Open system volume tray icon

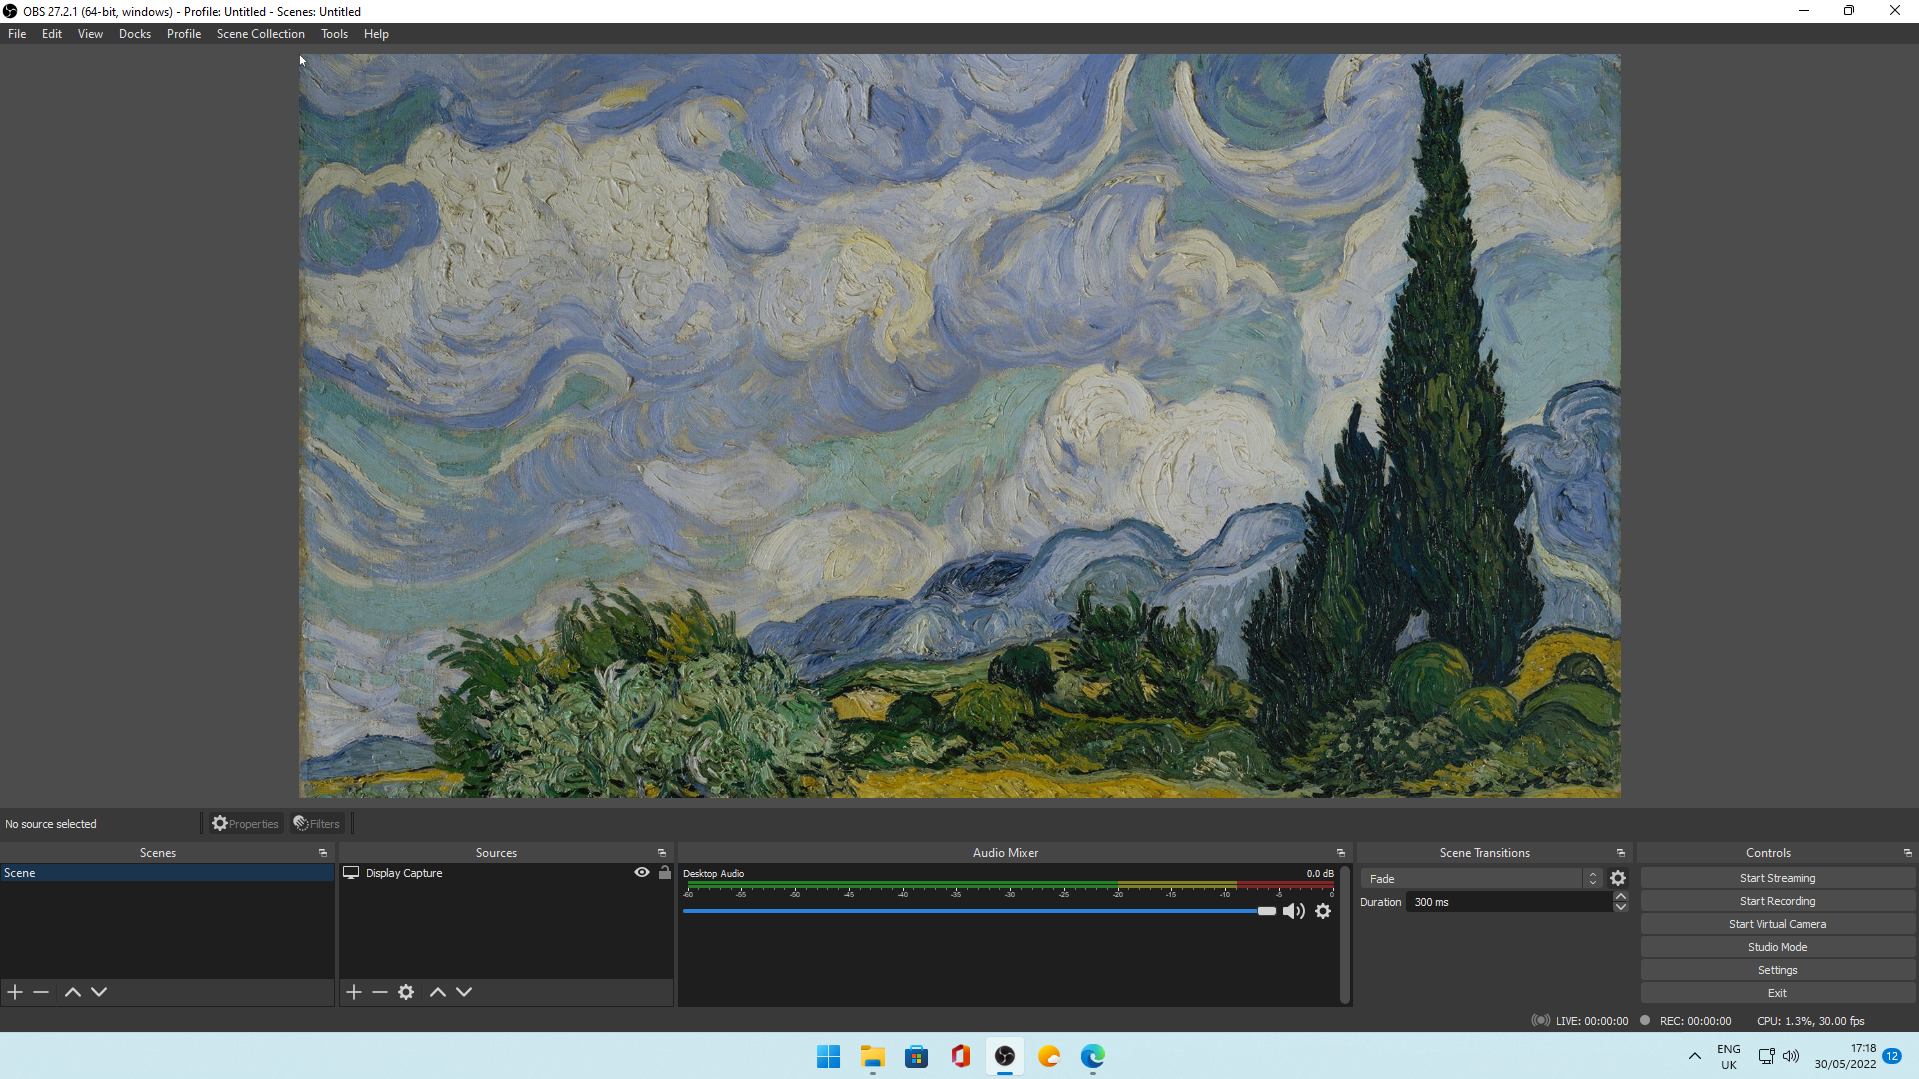(x=1791, y=1056)
